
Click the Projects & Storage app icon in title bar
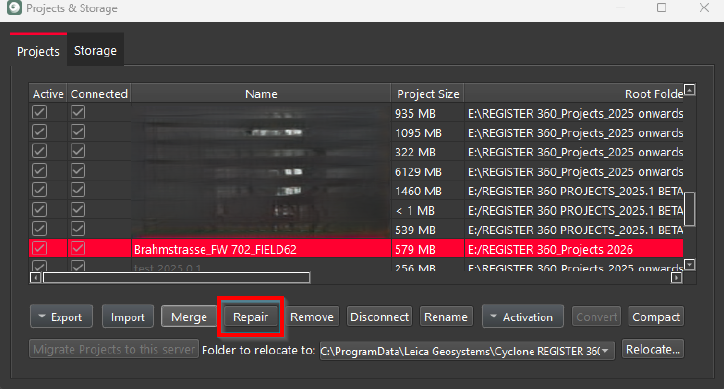point(14,8)
